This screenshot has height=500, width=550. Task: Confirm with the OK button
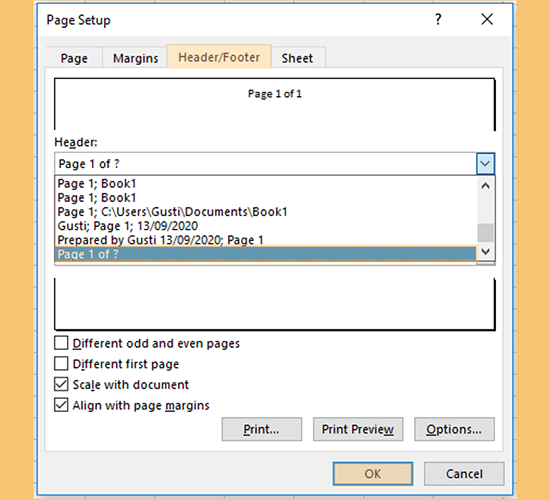[373, 474]
